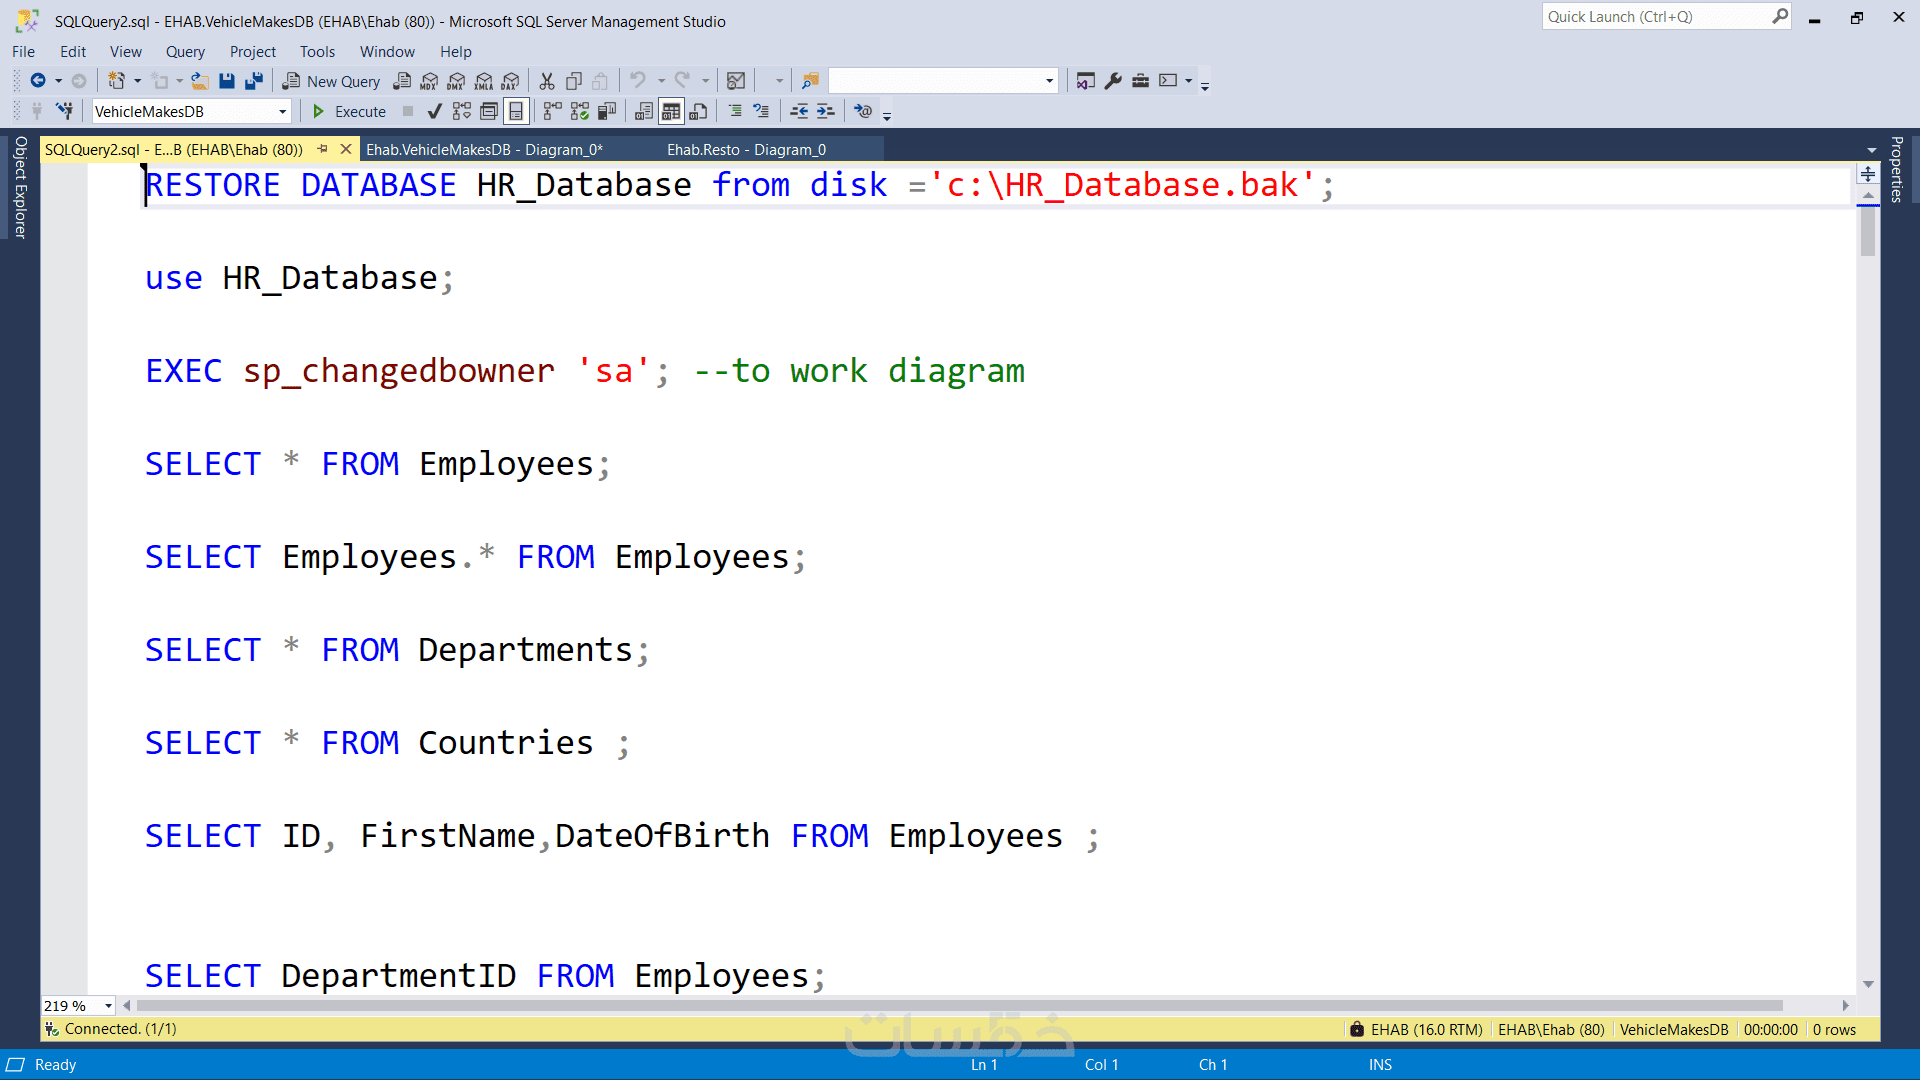Screen dimensions: 1920x1080
Task: Open the 219 % zoom dropdown
Action: pos(108,1006)
